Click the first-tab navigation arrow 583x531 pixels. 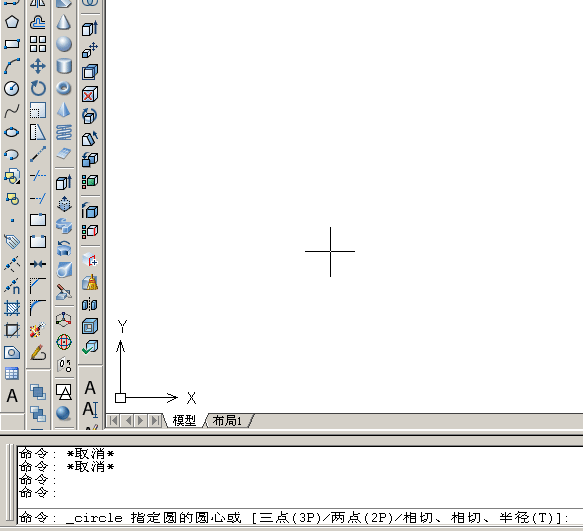point(113,421)
